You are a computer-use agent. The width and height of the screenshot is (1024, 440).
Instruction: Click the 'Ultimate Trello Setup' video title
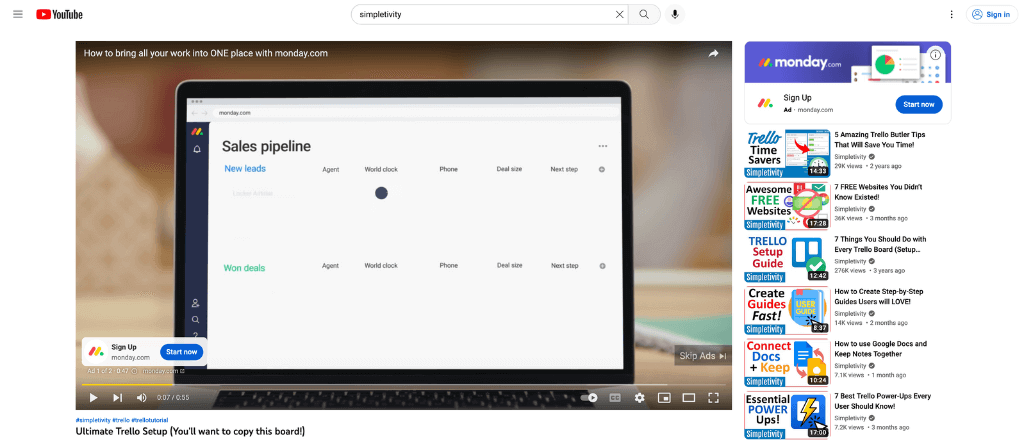point(190,432)
